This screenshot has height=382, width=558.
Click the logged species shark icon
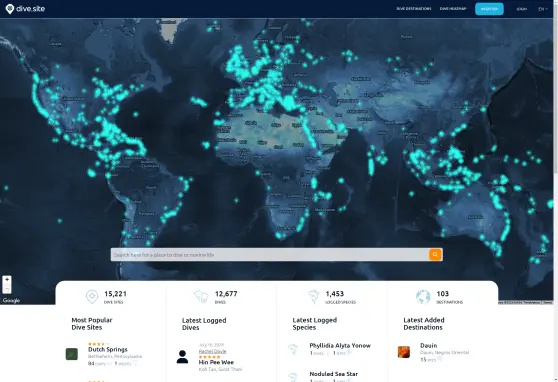pyautogui.click(x=313, y=297)
